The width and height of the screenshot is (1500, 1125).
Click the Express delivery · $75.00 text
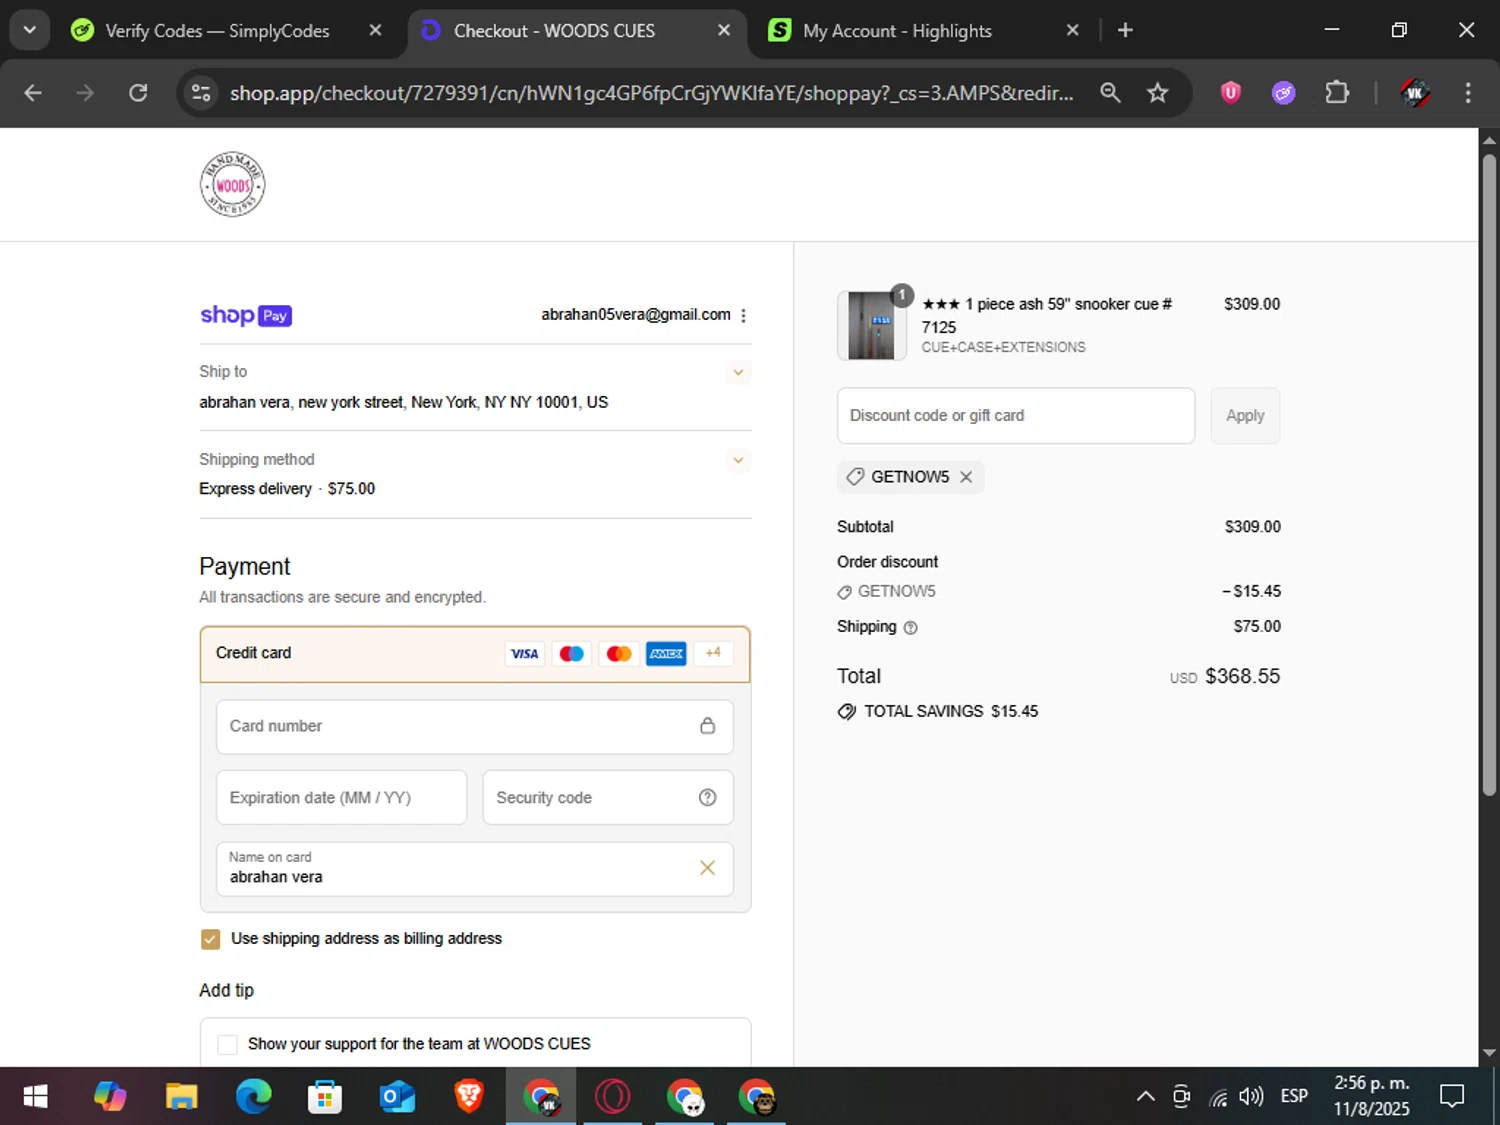(287, 489)
